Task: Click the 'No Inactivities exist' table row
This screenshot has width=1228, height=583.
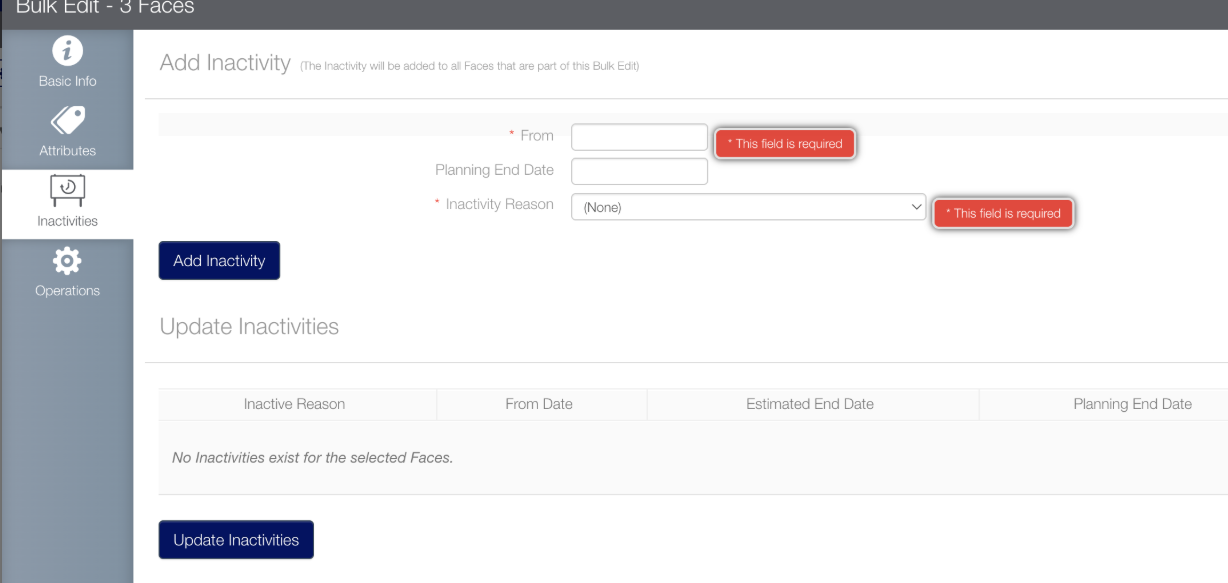Action: click(x=313, y=458)
